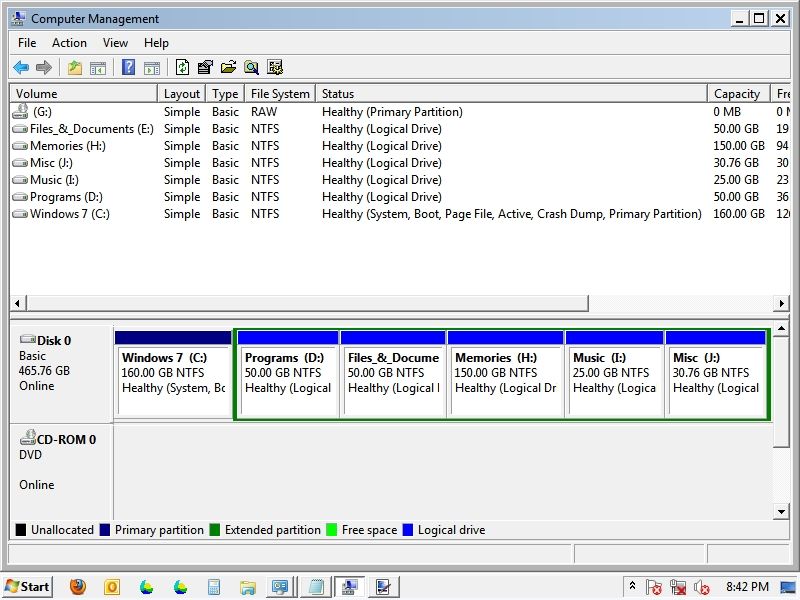Select the Memories (H:) volume row
Viewport: 800px width, 600px height.
coord(67,146)
